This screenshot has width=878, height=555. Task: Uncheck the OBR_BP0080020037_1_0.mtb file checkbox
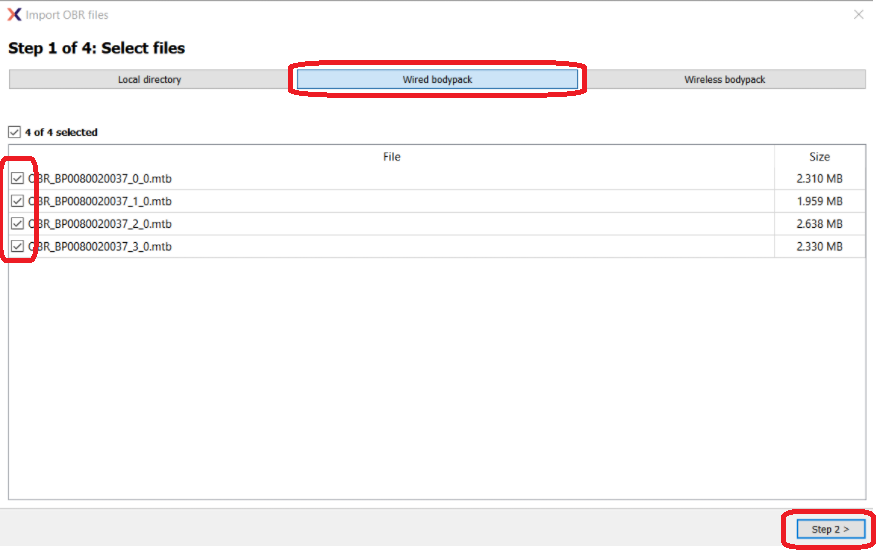[x=18, y=201]
